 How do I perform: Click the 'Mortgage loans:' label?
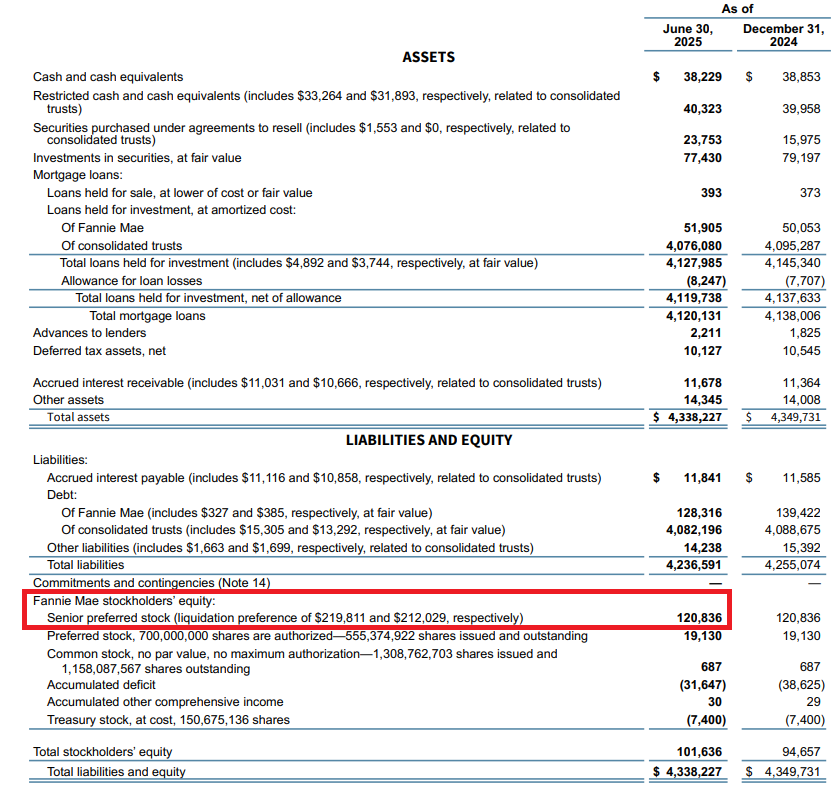[x=78, y=175]
